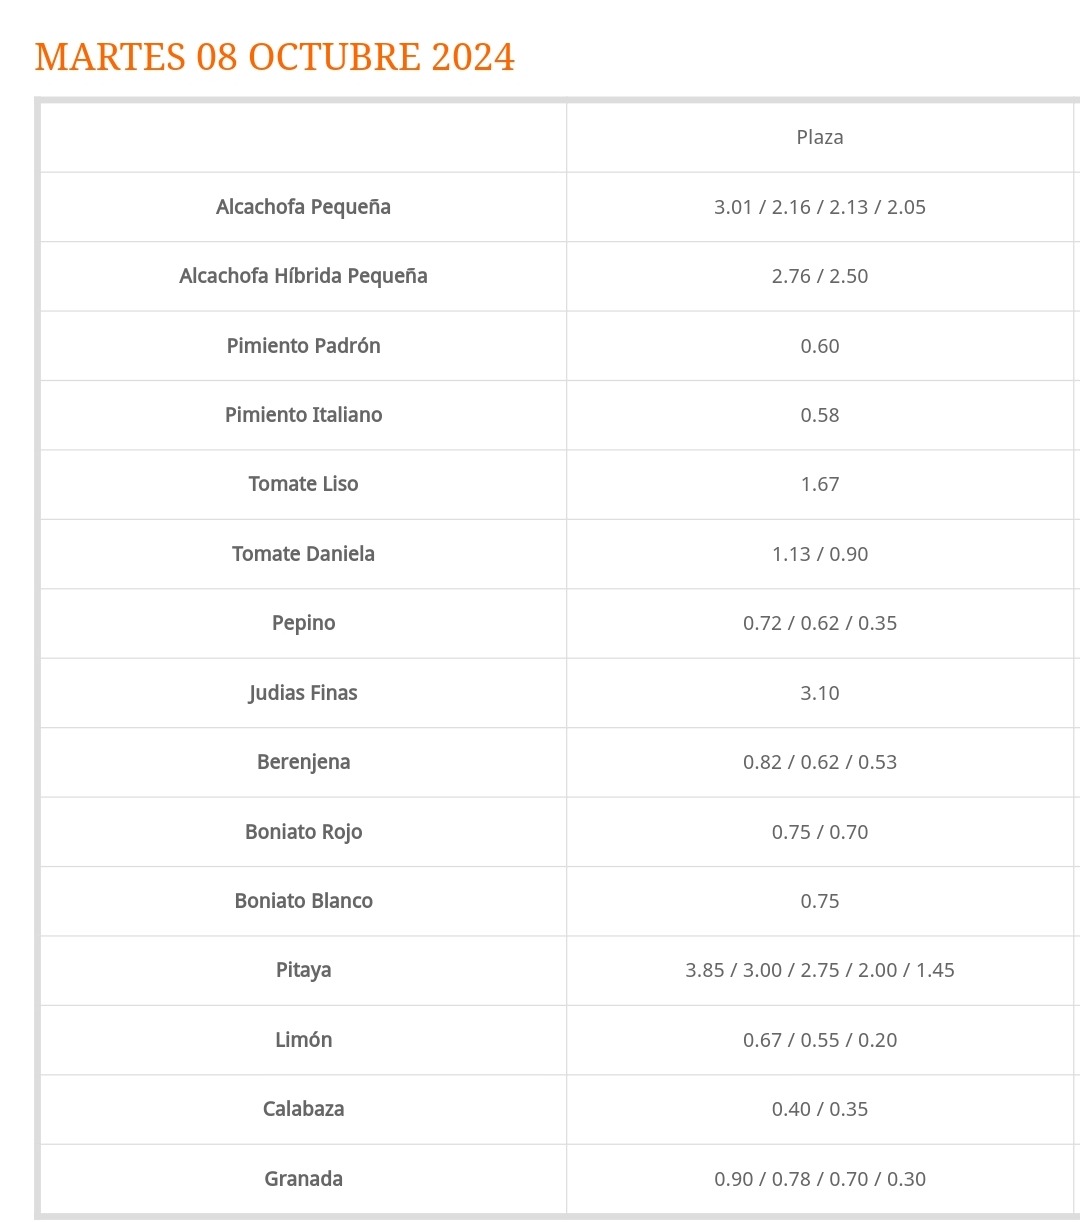Screen dimensions: 1080x1222
Task: Click Pitaya prices starting with 3.85
Action: point(820,970)
